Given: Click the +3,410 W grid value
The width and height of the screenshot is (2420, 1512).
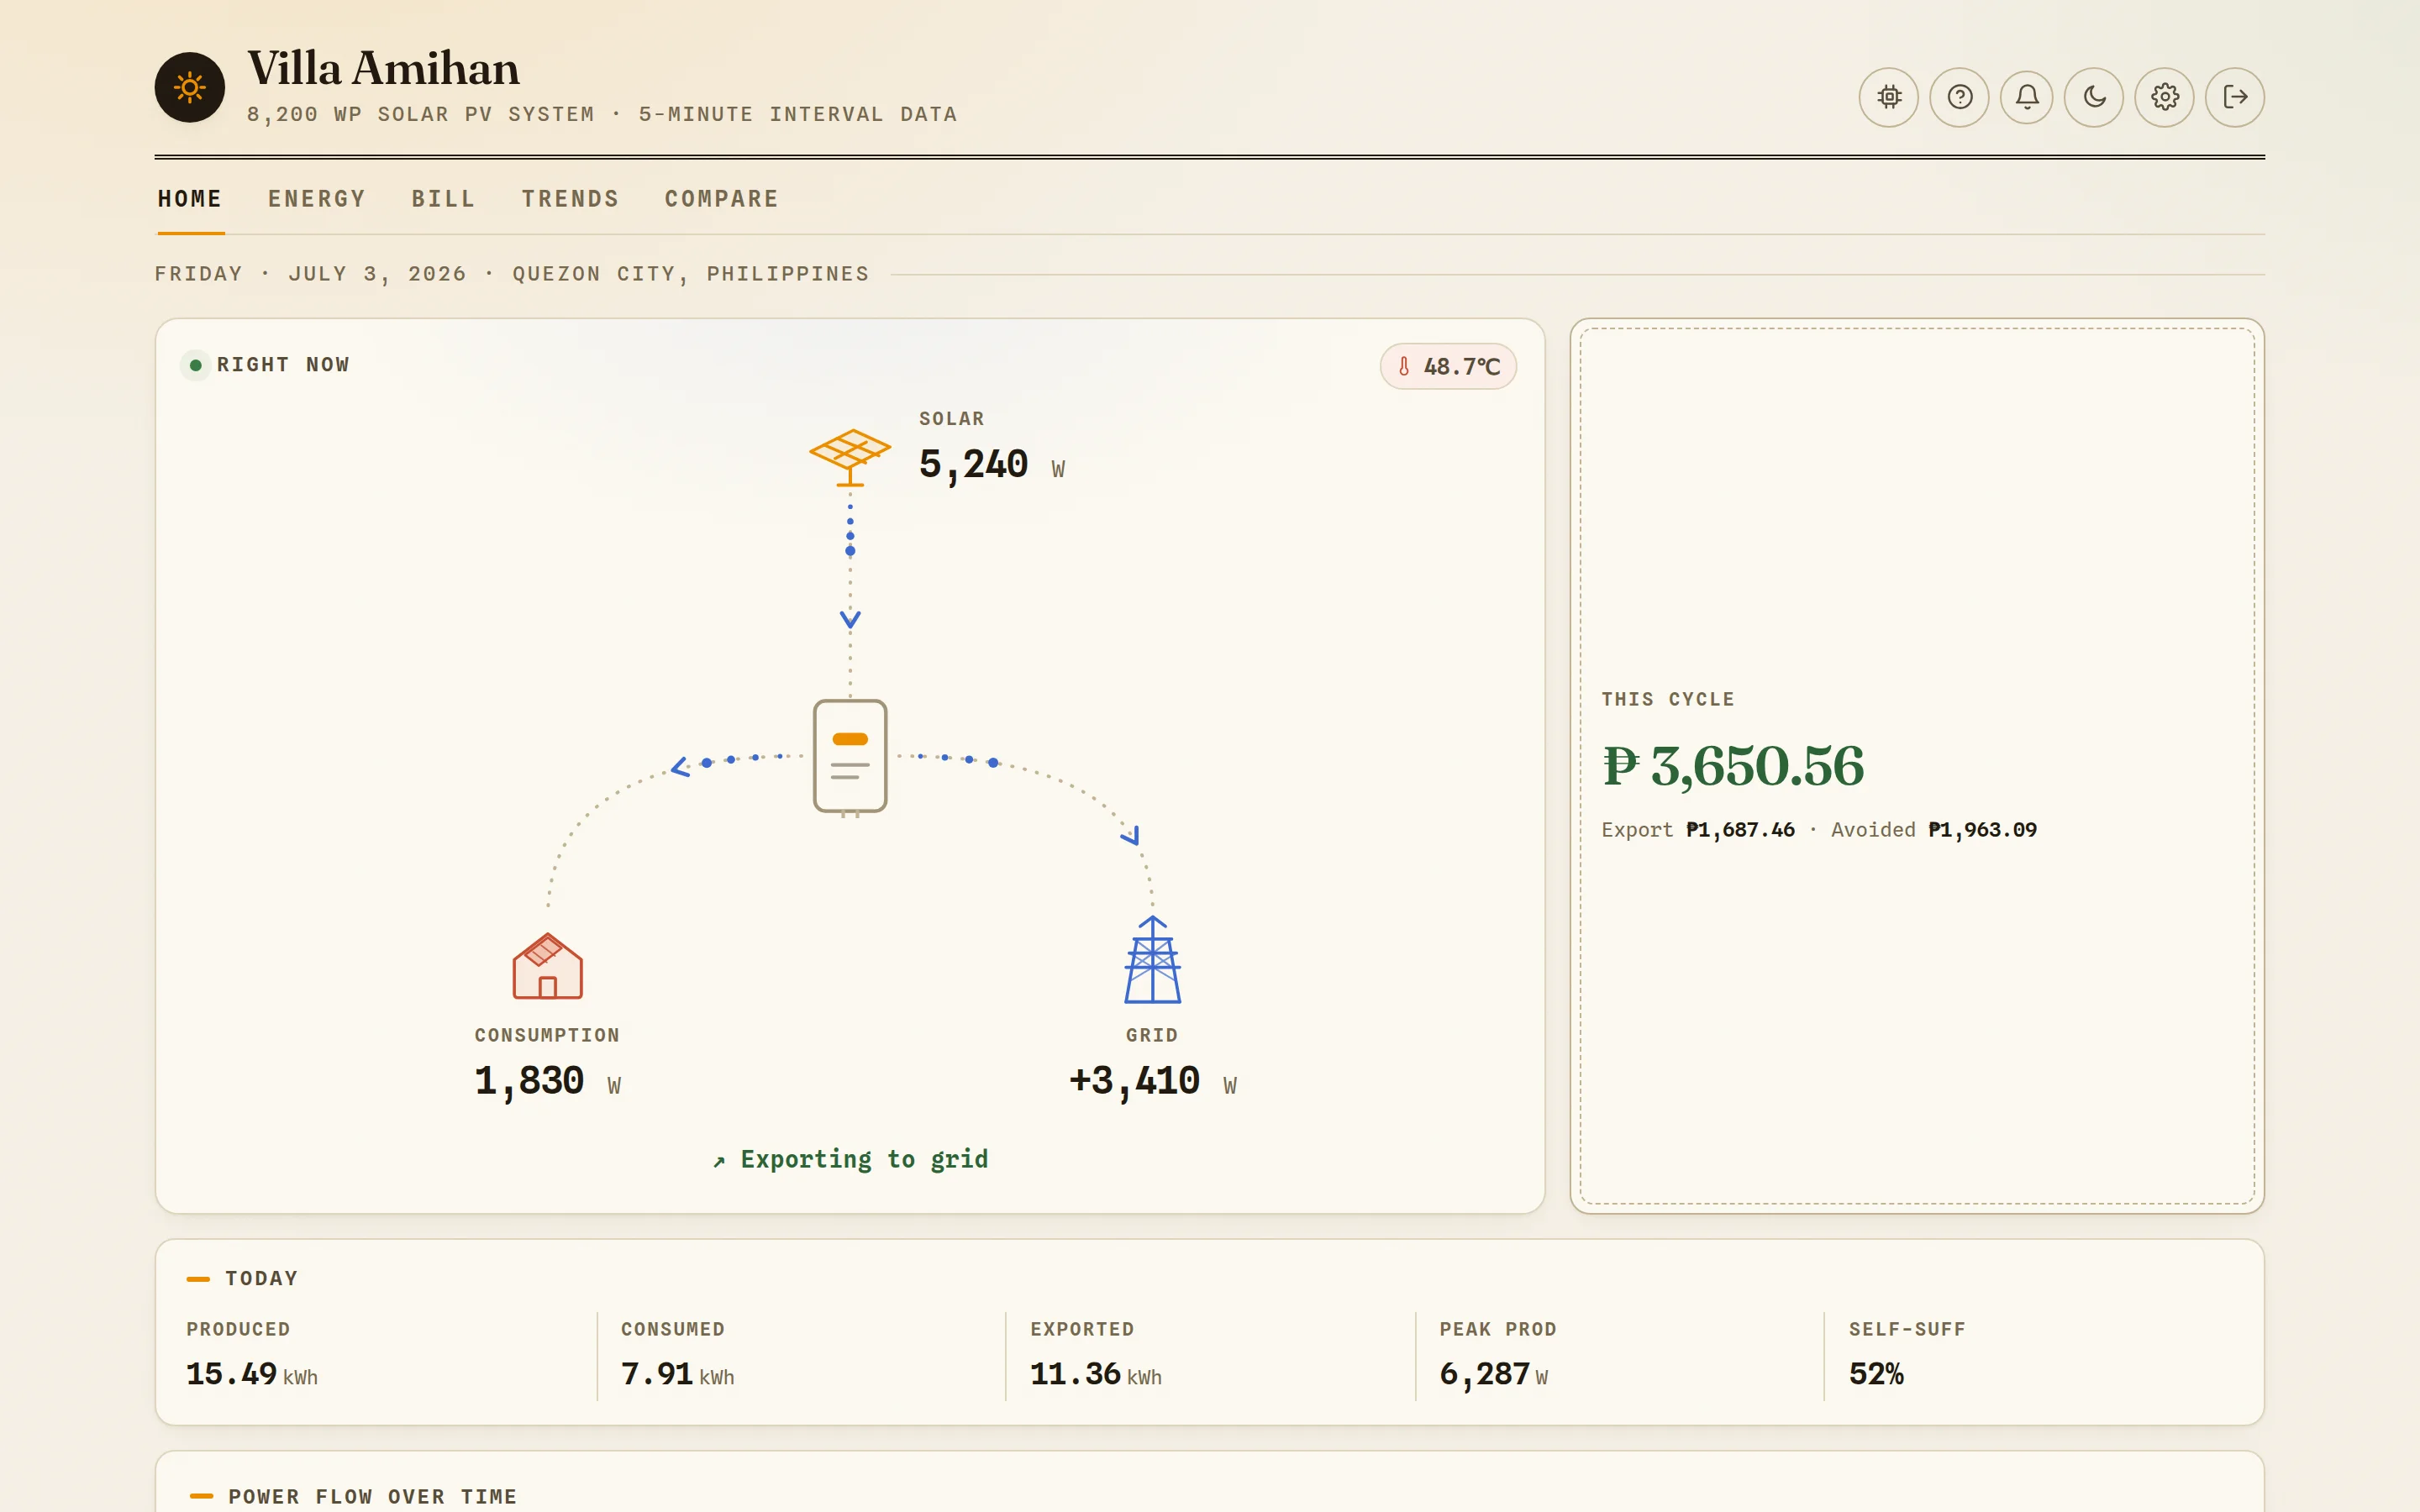Looking at the screenshot, I should click(1153, 1082).
